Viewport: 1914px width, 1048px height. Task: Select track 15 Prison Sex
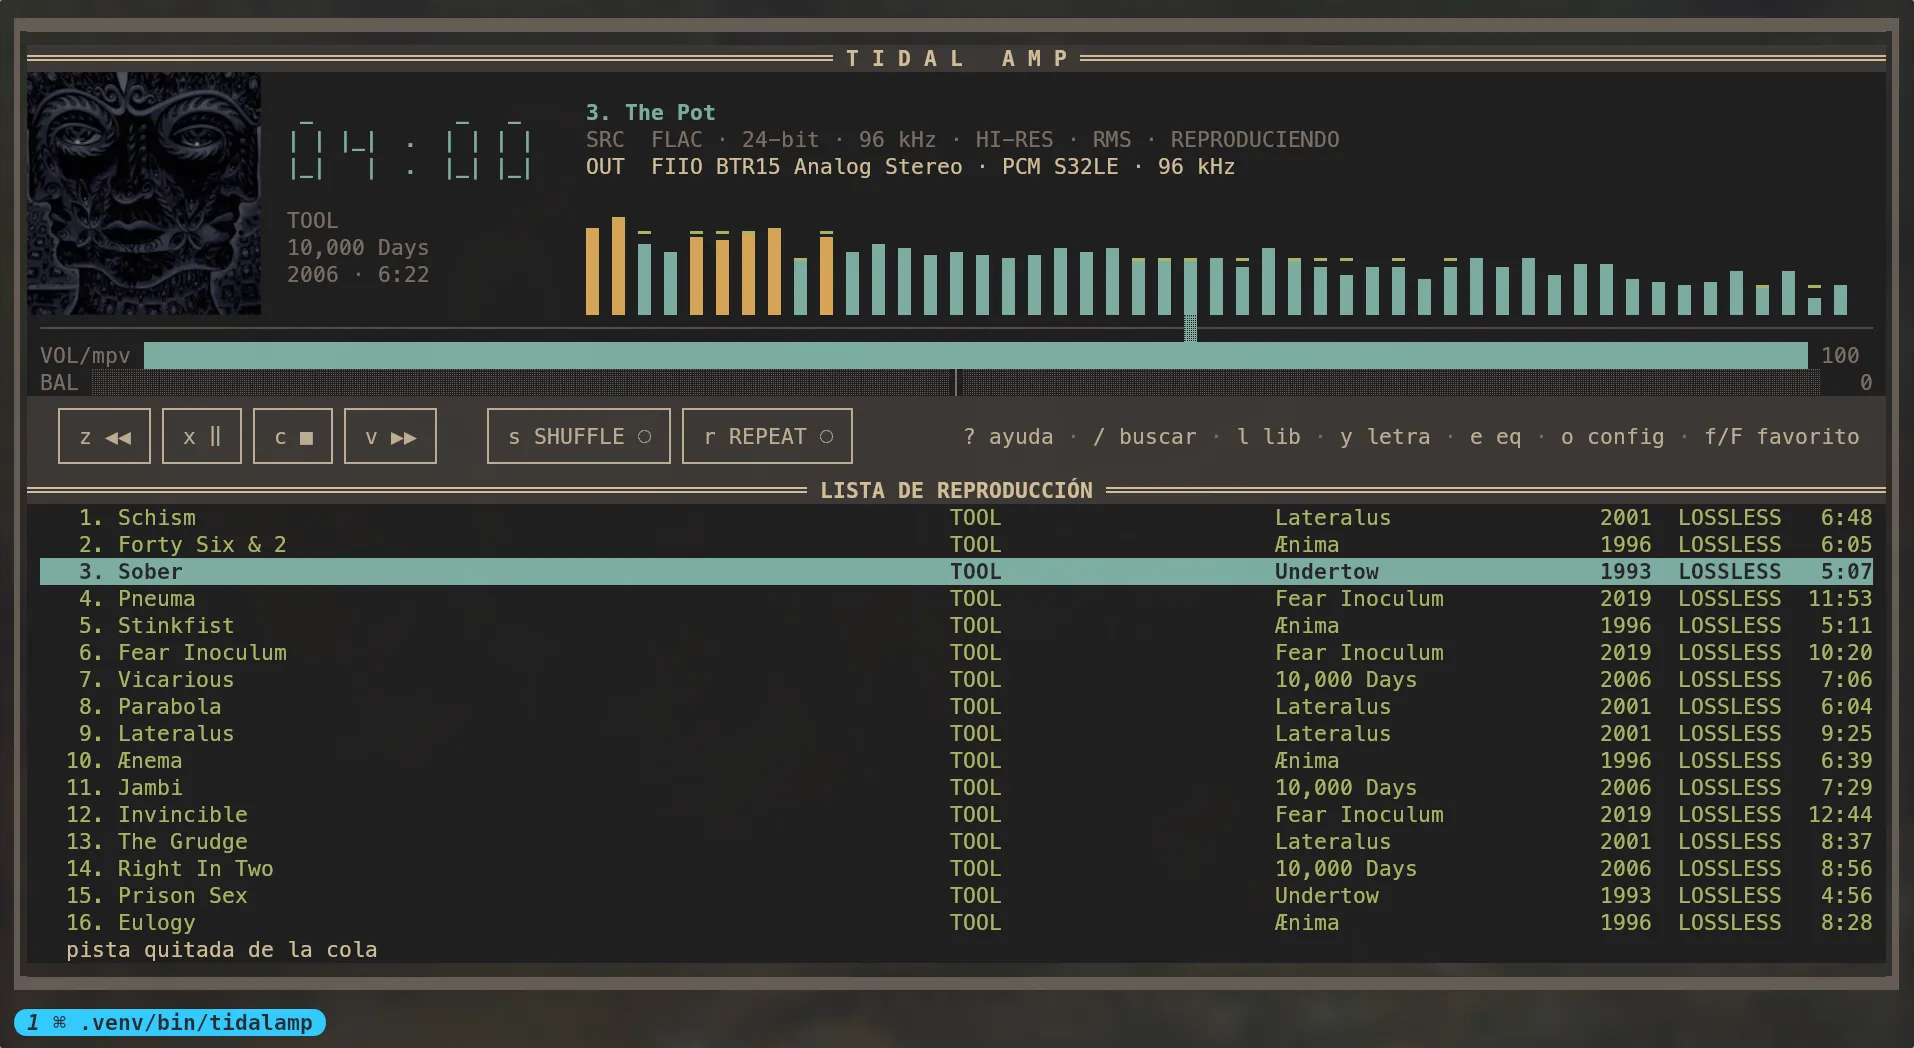point(956,896)
